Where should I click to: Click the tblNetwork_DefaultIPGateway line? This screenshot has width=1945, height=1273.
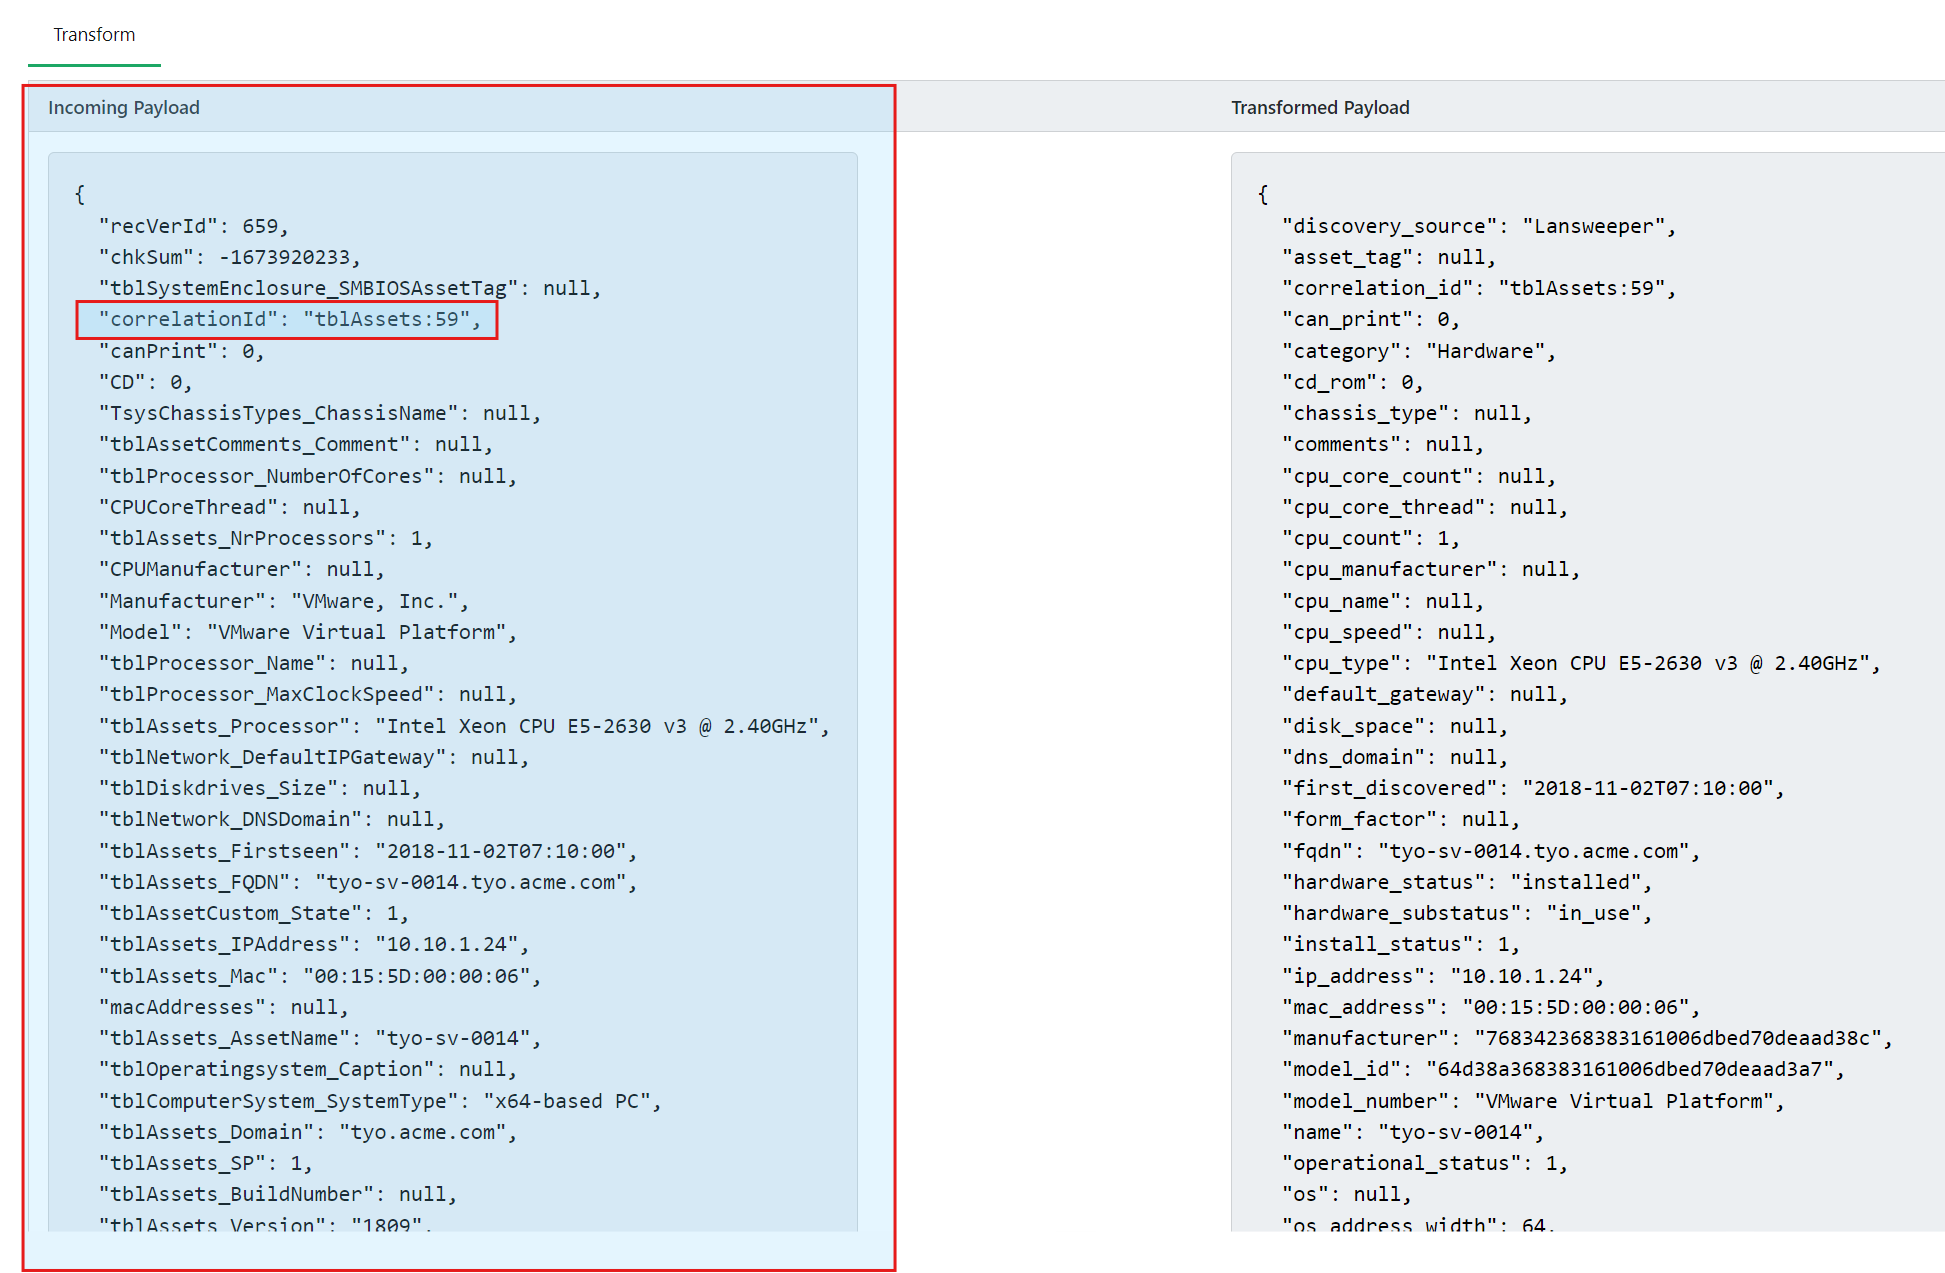(314, 757)
